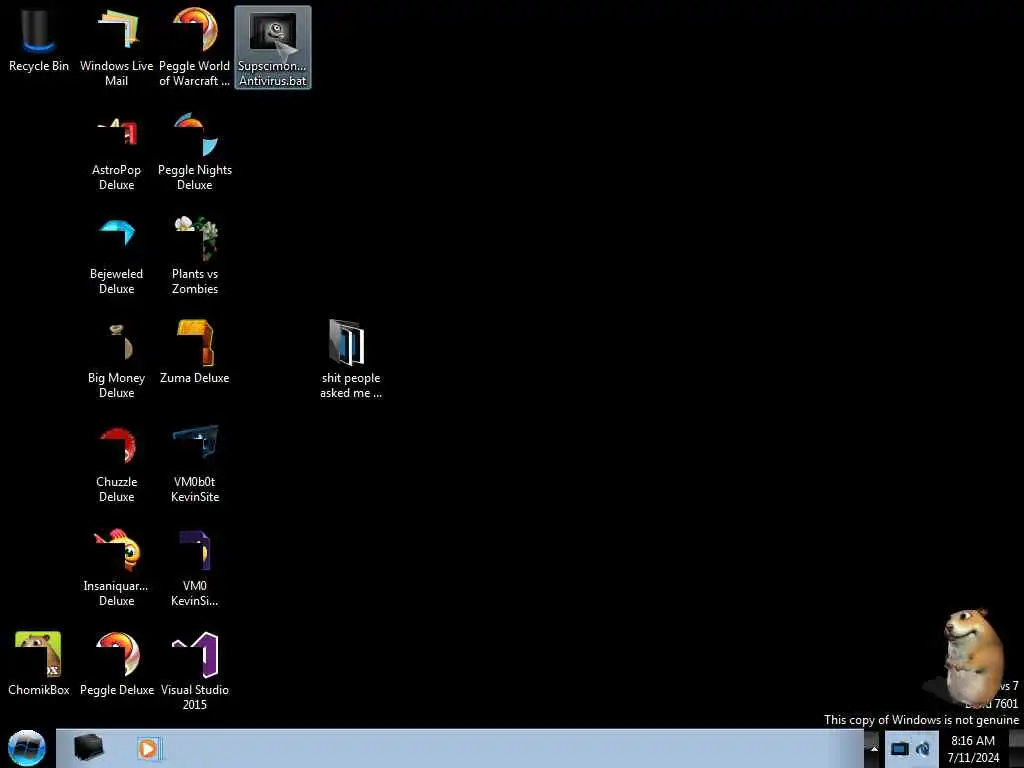
Task: Select the 'shit people asked me' folder
Action: click(351, 359)
